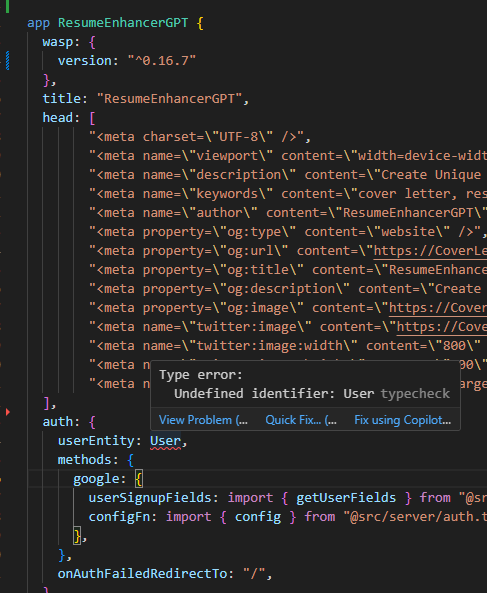
Task: Open the og:url https://CoverLe link
Action: click(x=430, y=251)
